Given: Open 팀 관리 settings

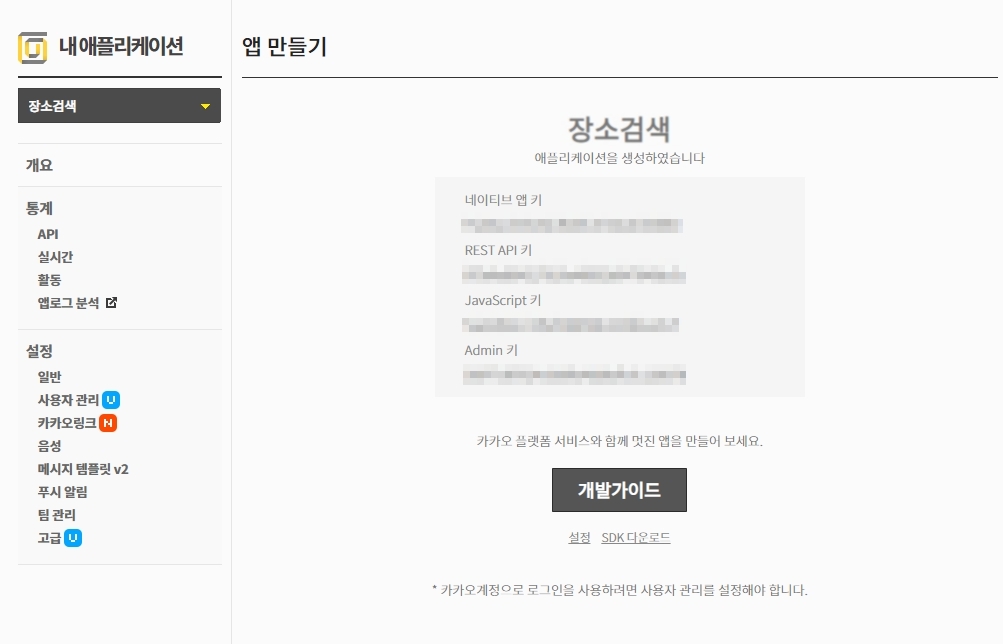Looking at the screenshot, I should pyautogui.click(x=56, y=515).
